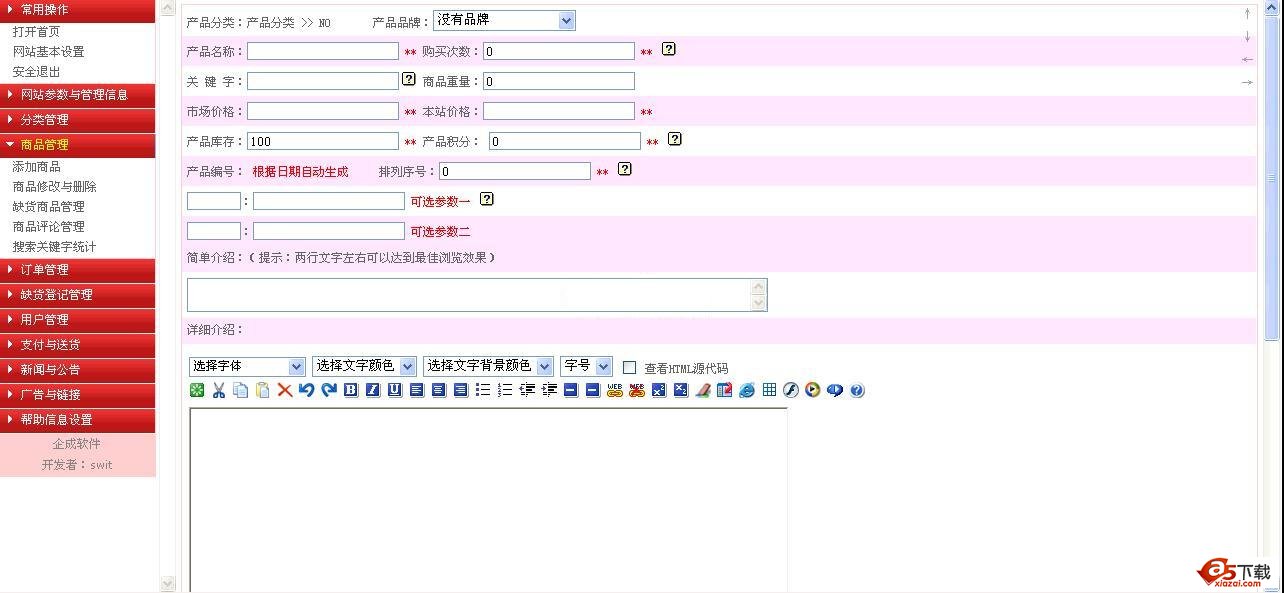Open the 添加商品 link

(36, 167)
